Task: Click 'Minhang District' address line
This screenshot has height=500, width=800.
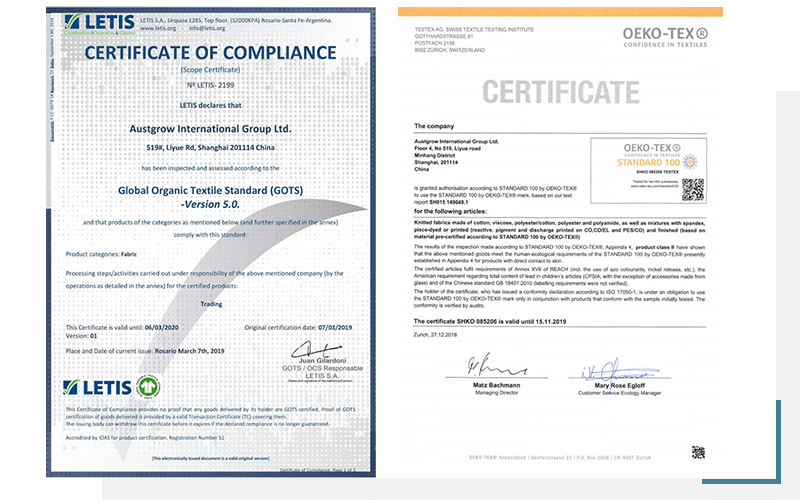Action: [434, 155]
